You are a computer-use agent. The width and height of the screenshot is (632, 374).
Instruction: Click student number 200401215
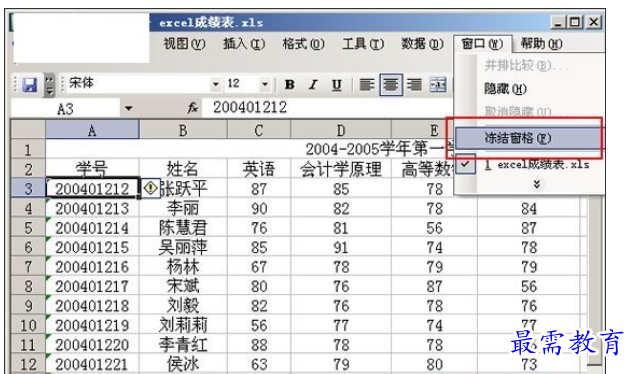click(x=92, y=247)
